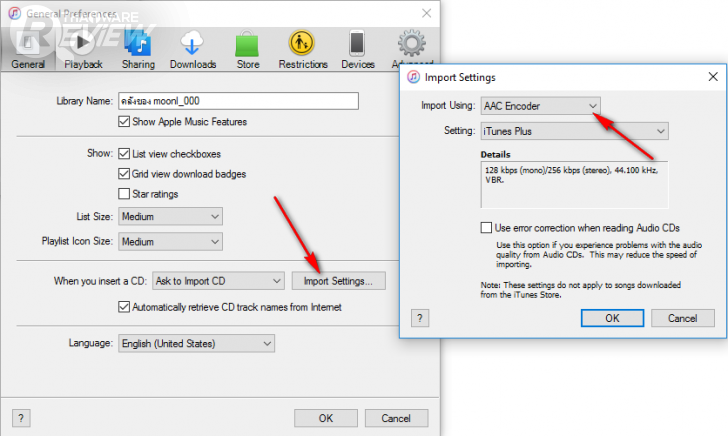The height and width of the screenshot is (436, 728).
Task: Open the General preferences tab
Action: (x=28, y=51)
